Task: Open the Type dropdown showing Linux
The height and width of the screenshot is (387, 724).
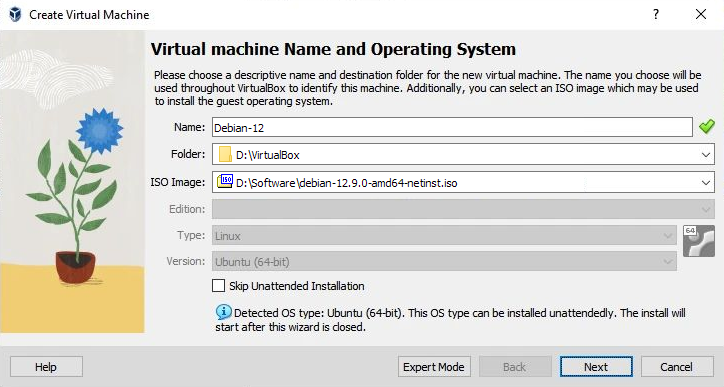Action: [x=444, y=236]
